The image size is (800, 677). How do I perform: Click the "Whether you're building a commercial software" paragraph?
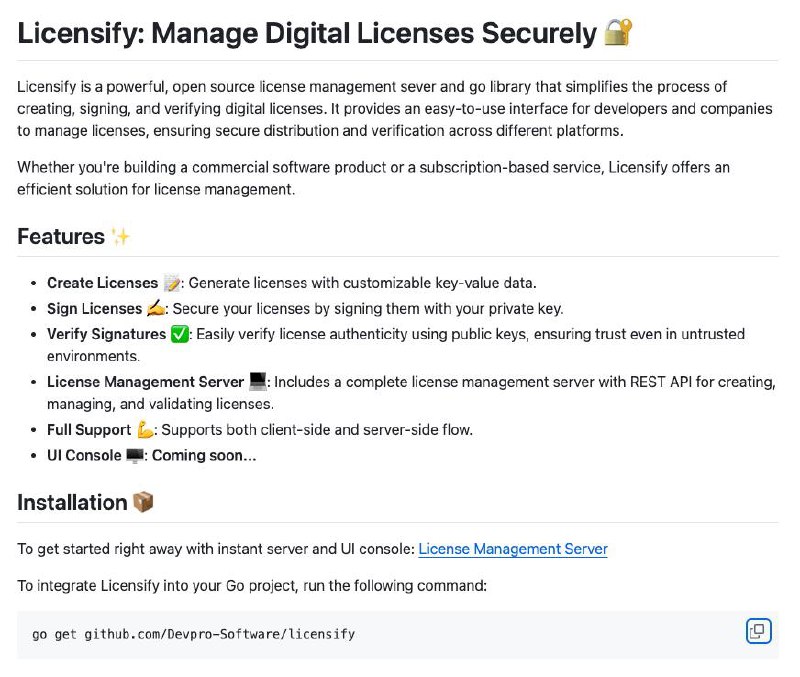[373, 178]
